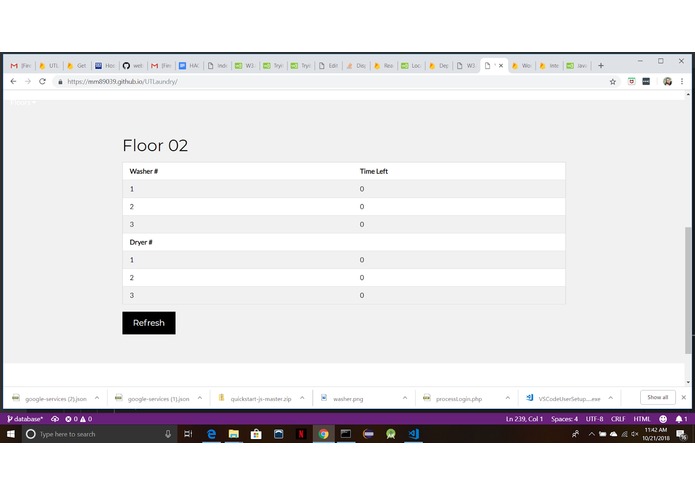Open a new tab with plus button
Screen dimensions: 695x494
coord(601,66)
